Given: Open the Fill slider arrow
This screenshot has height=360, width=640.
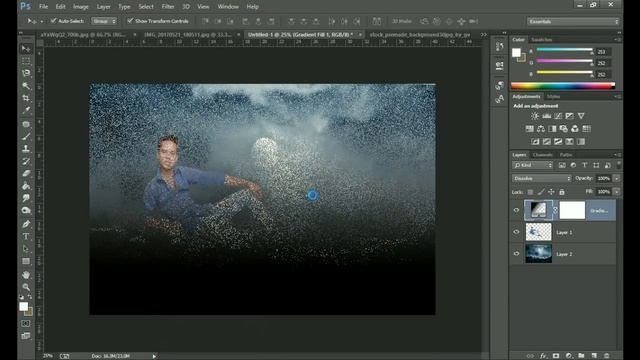Looking at the screenshot, I should 617,191.
